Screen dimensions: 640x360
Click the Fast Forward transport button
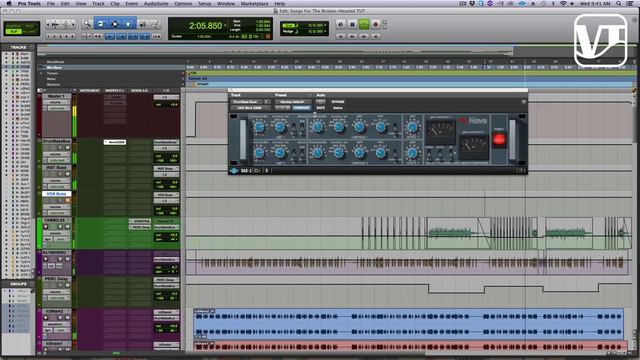click(364, 36)
